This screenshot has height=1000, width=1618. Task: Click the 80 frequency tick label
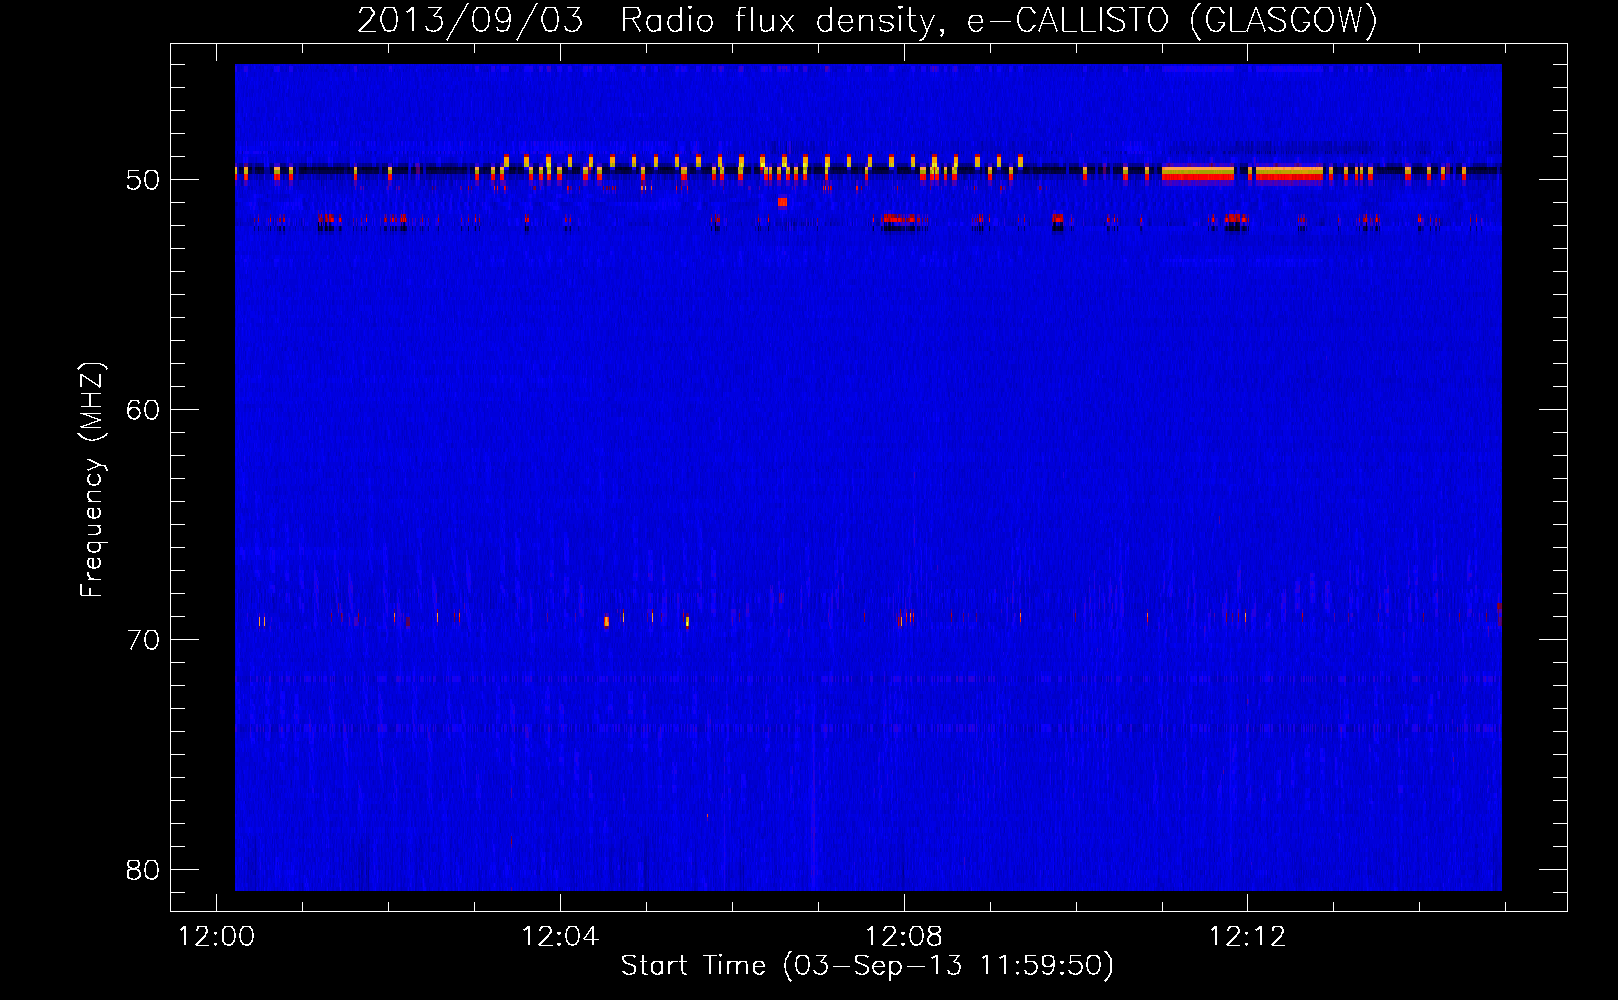143,870
